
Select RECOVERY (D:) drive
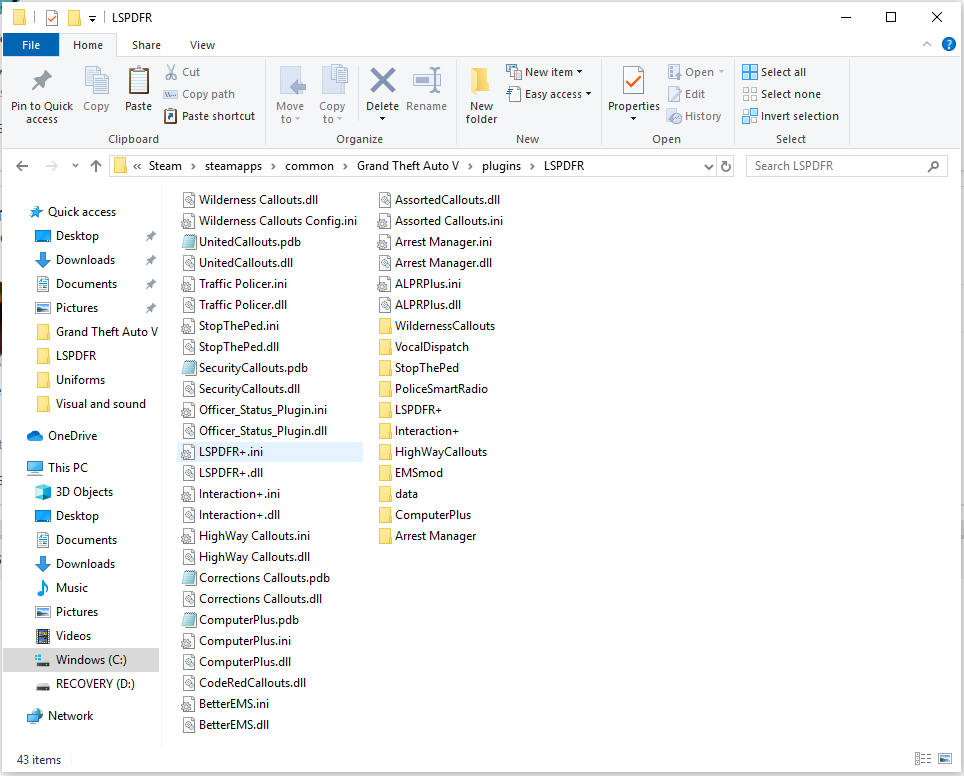(x=95, y=684)
